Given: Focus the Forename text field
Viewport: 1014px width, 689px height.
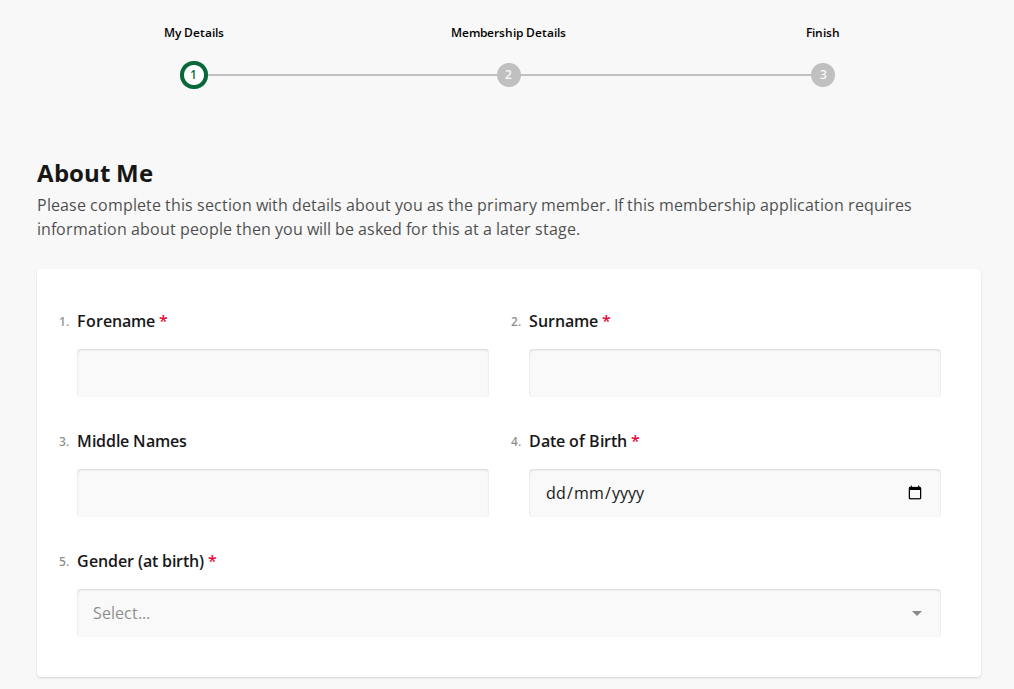Looking at the screenshot, I should pyautogui.click(x=282, y=373).
